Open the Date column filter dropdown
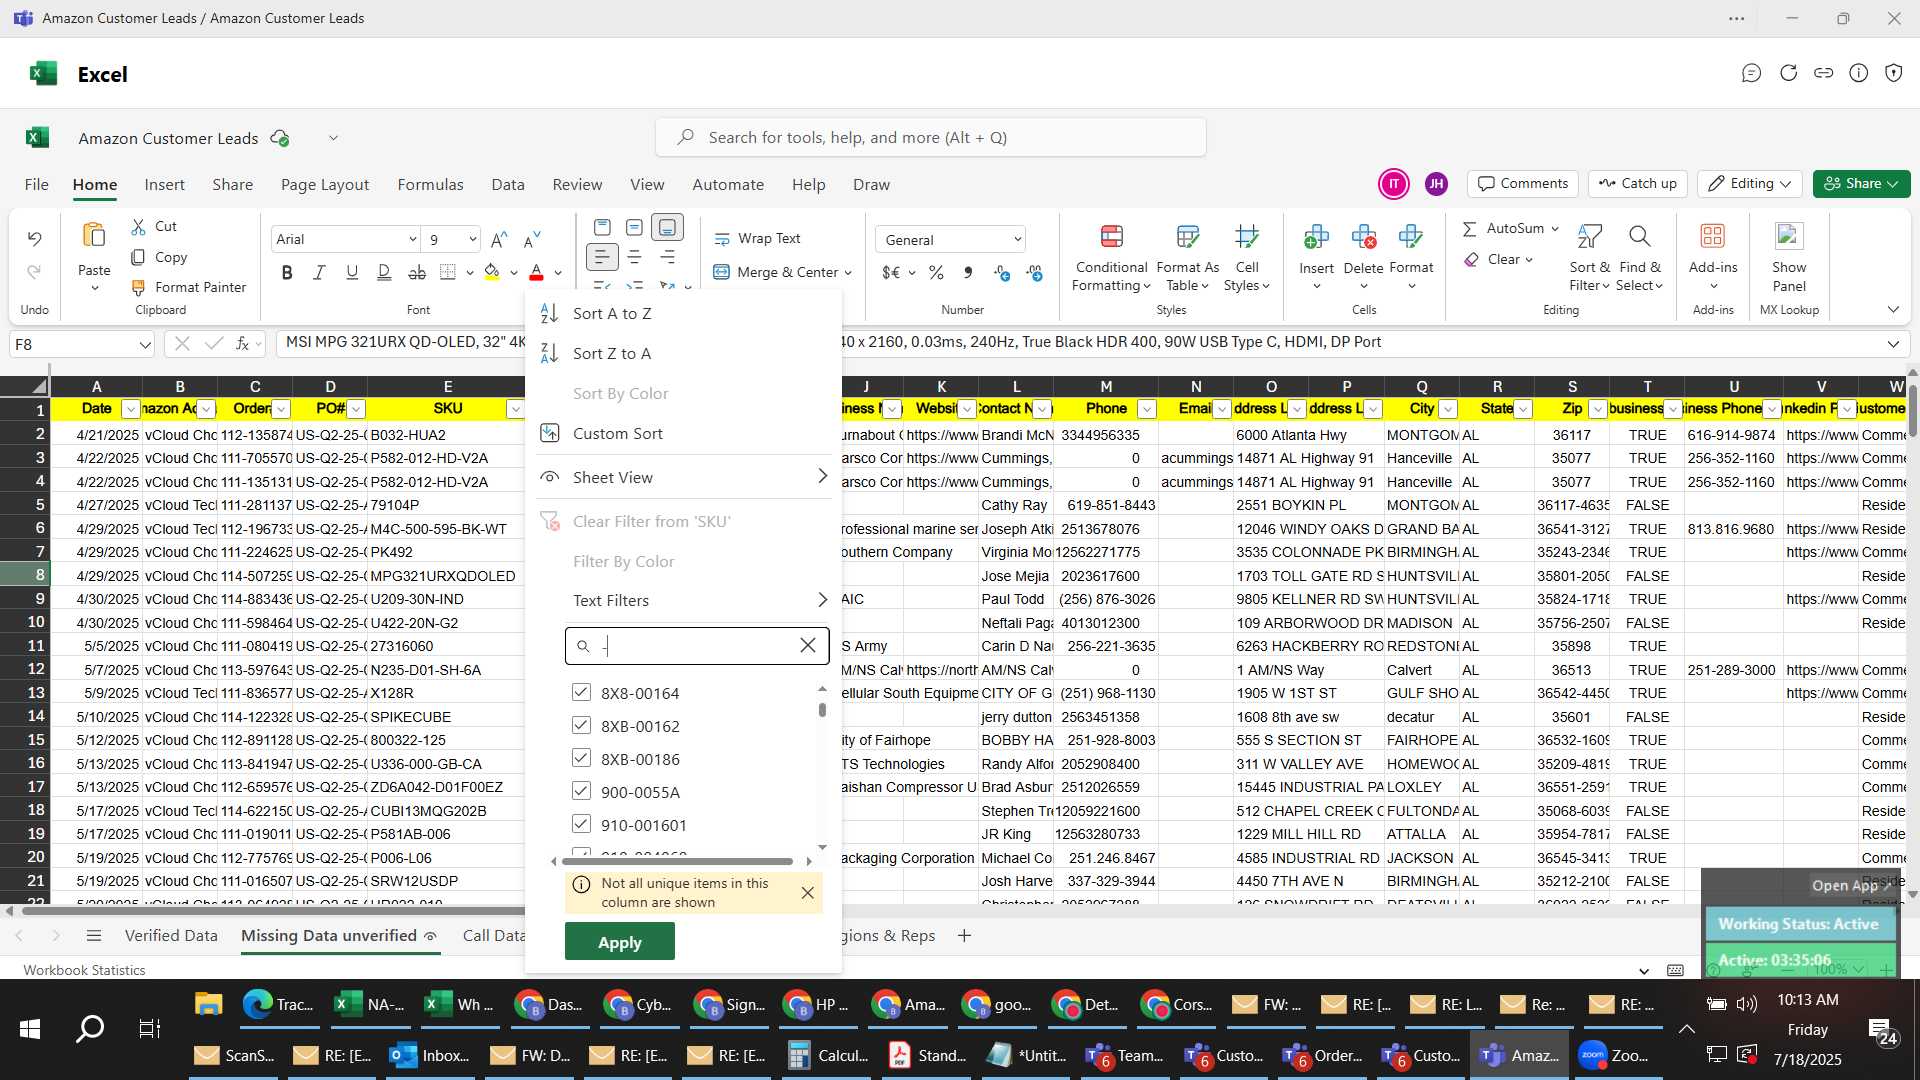The width and height of the screenshot is (1920, 1080). (x=130, y=409)
